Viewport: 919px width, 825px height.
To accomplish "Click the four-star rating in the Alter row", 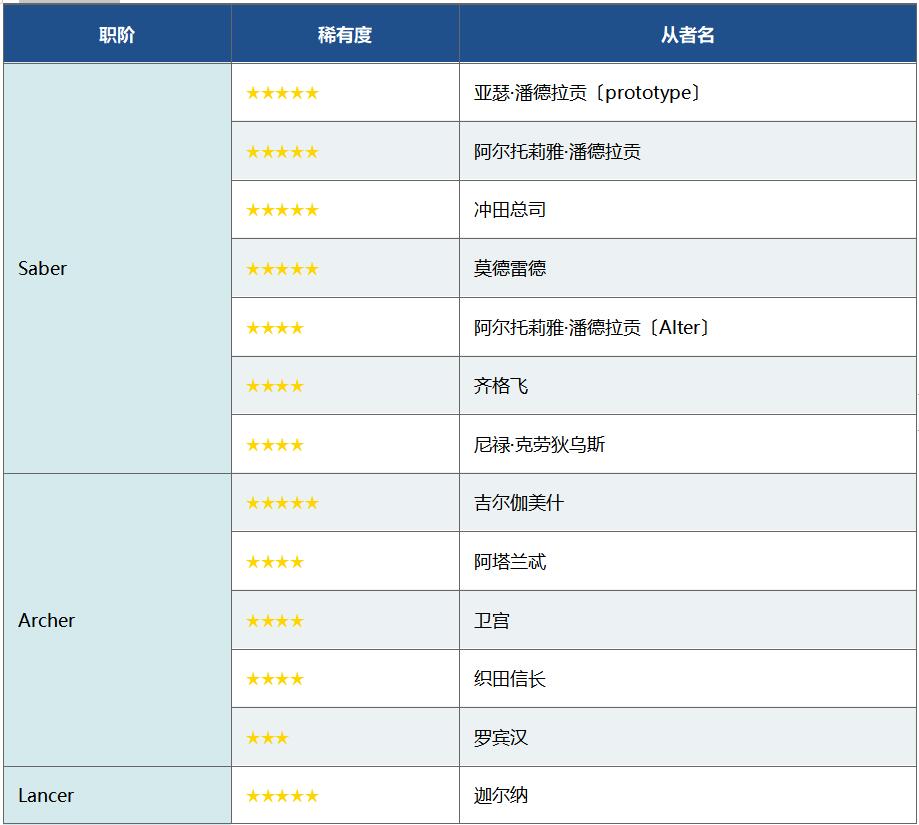I will (275, 328).
